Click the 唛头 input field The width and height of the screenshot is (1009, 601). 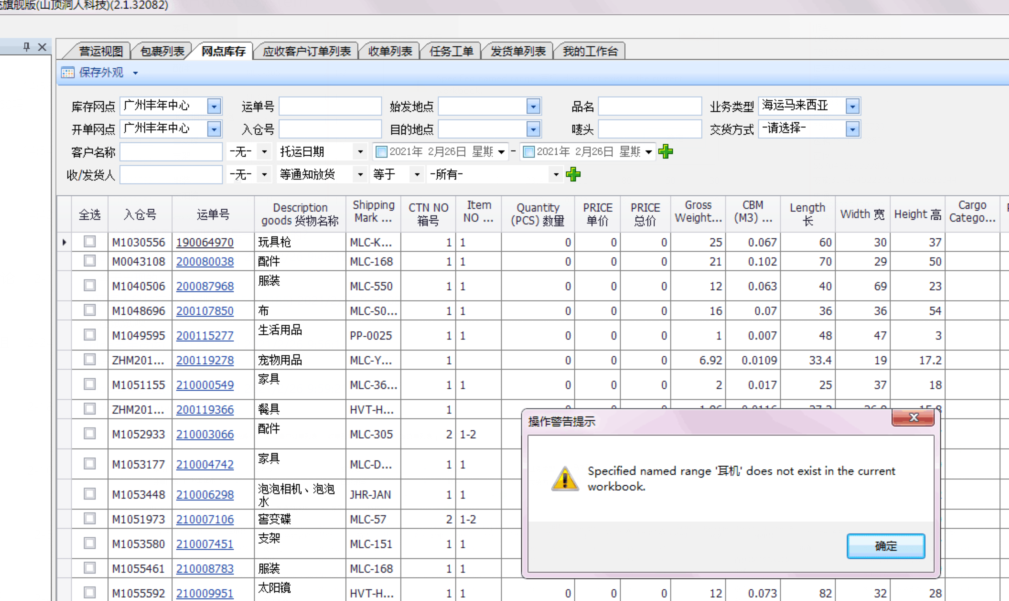[x=649, y=129]
